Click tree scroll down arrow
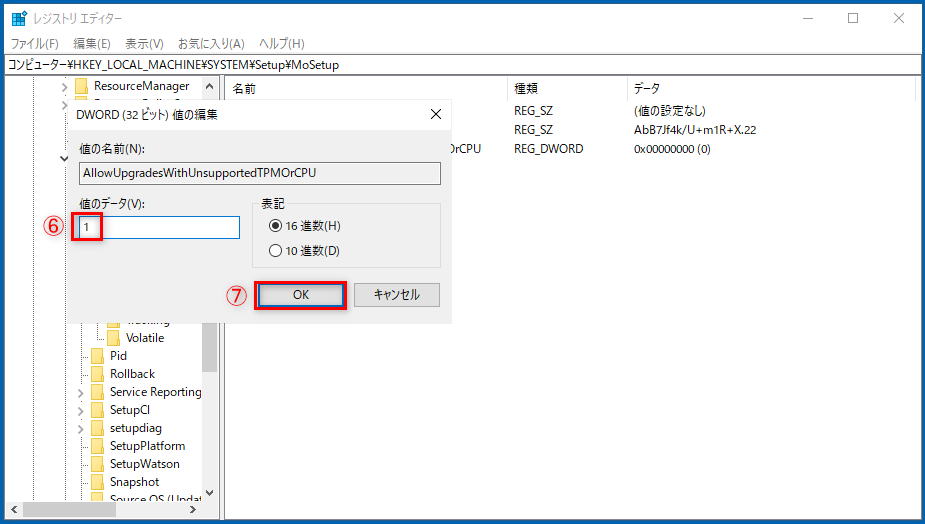Viewport: 925px width, 524px height. (209, 493)
